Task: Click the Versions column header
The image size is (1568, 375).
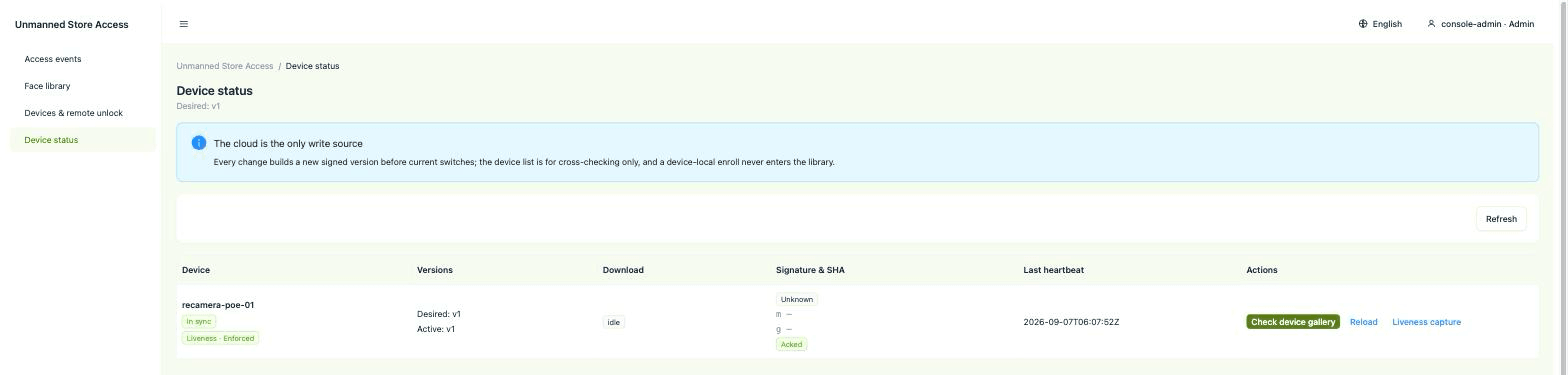Action: click(435, 270)
